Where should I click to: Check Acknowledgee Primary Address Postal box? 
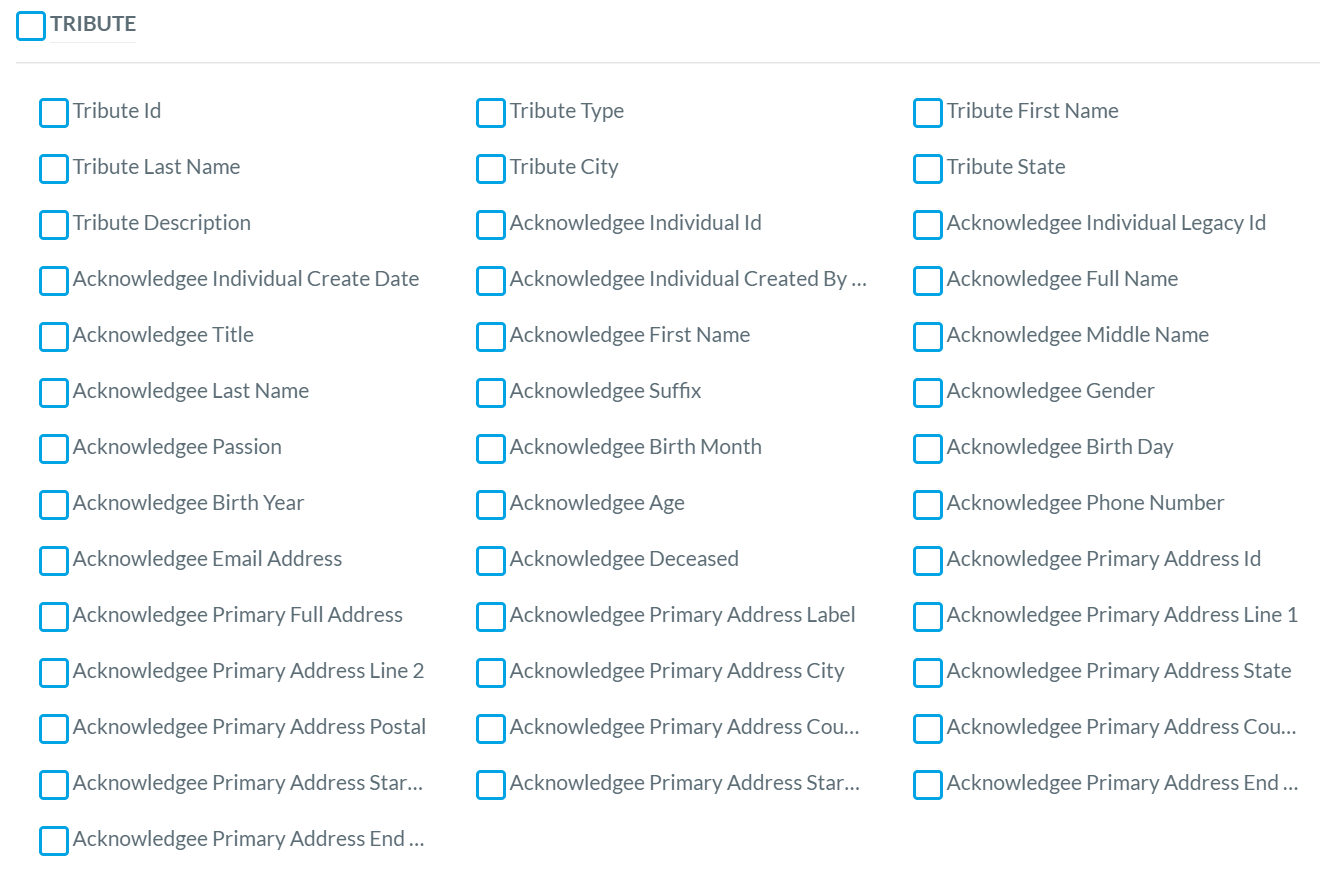tap(54, 729)
